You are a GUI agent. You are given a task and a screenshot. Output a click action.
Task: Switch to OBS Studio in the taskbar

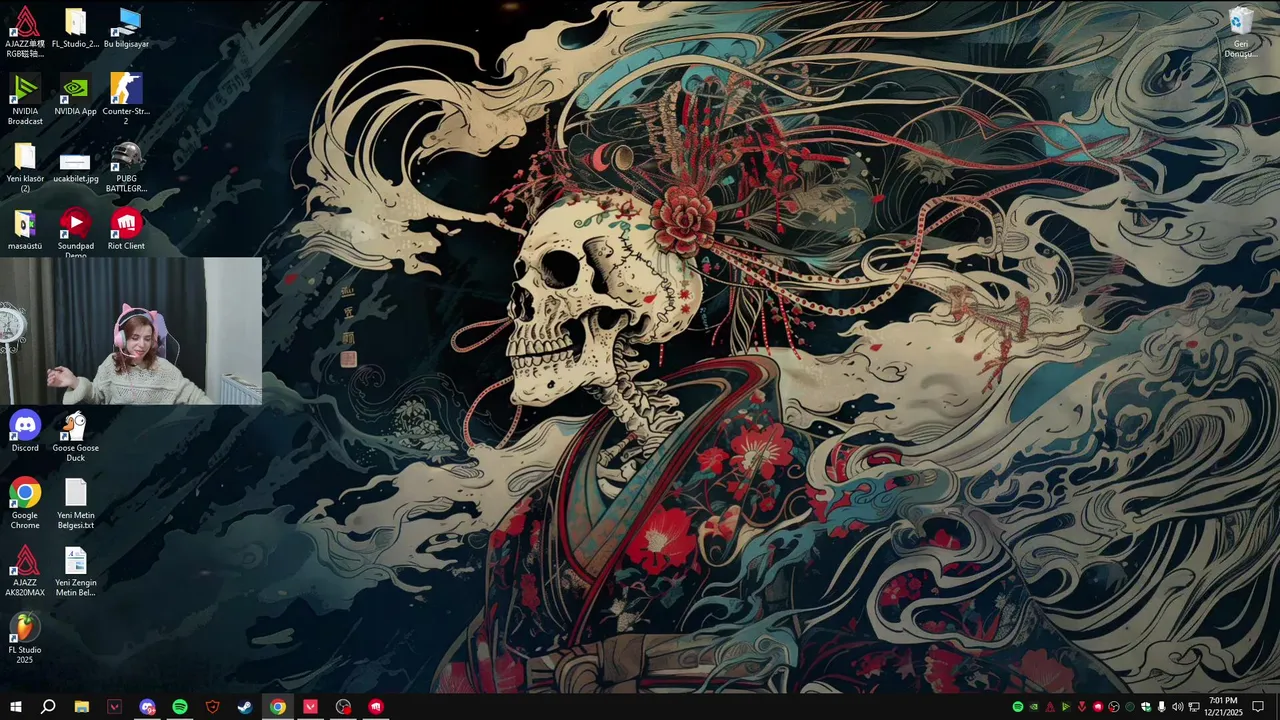343,707
